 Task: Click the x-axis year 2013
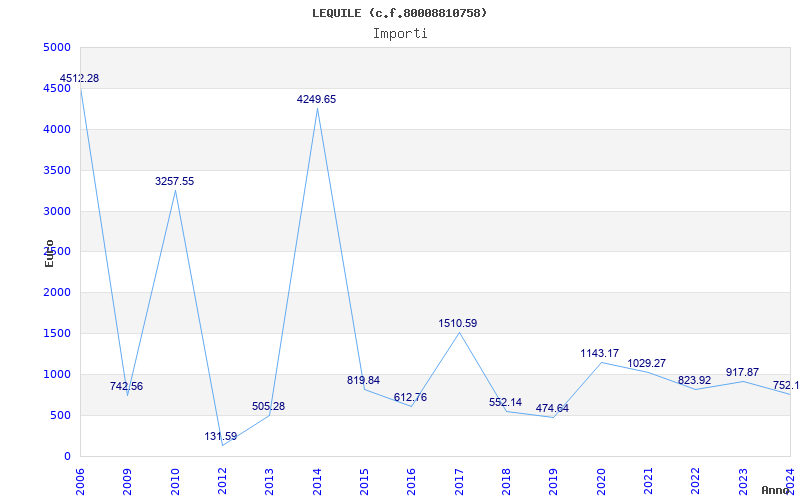(269, 482)
